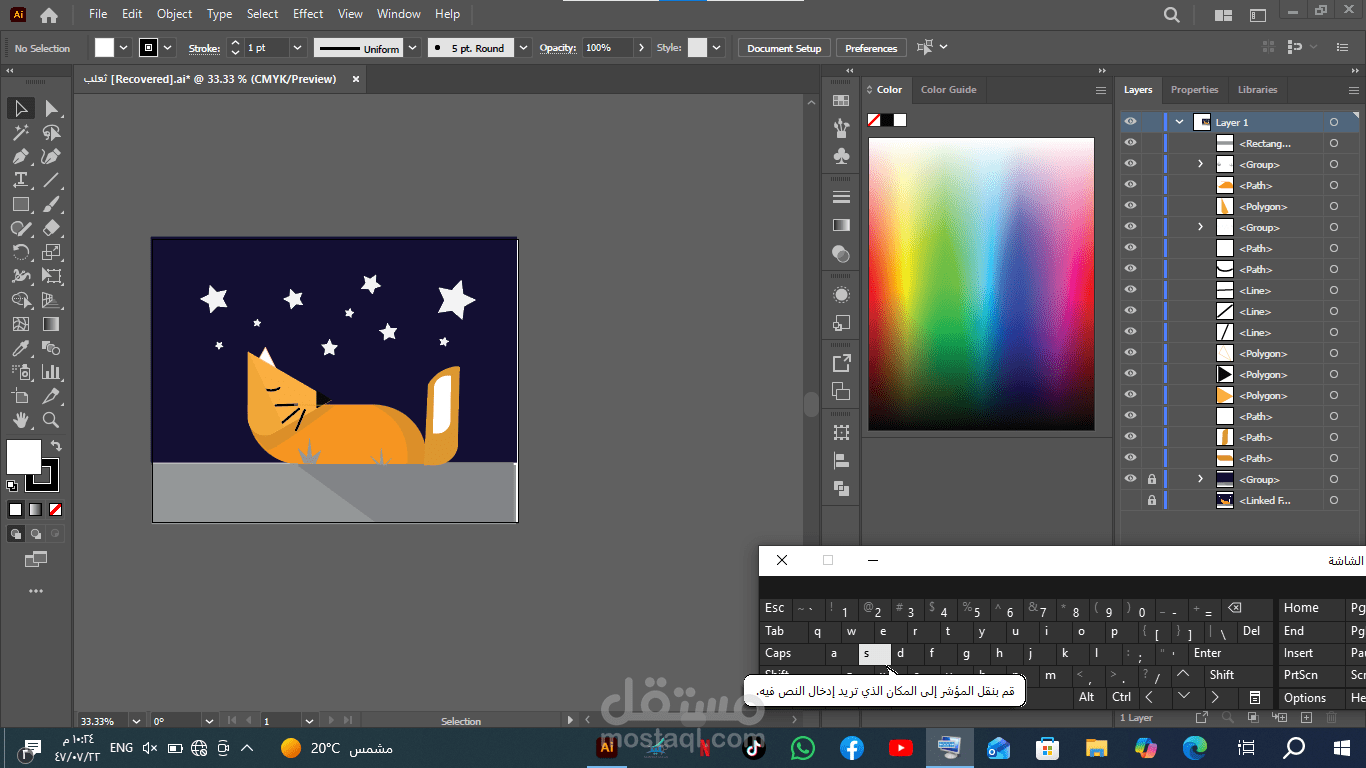Open the opacity percentage dropdown
1366x768 pixels.
point(640,48)
